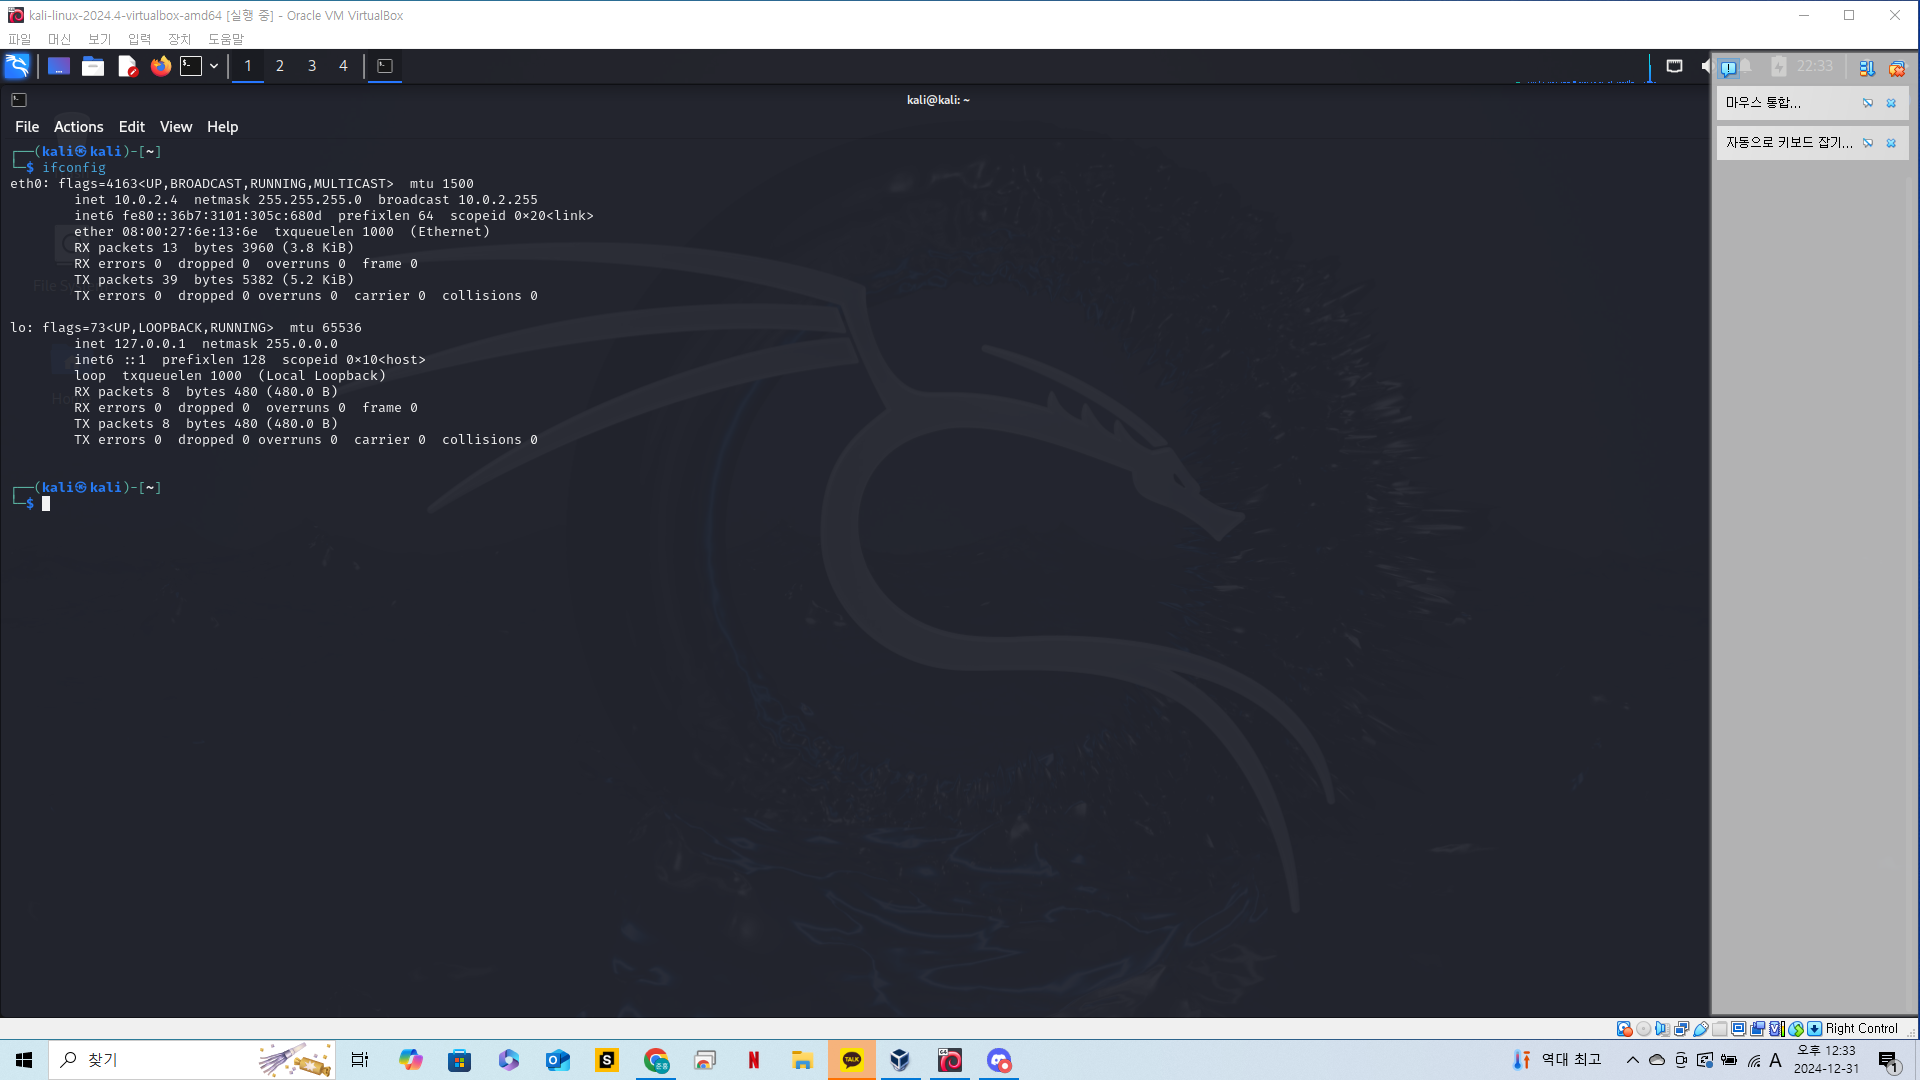The image size is (1920, 1080).
Task: Toggle the VirtualBox notification center button
Action: 1728,68
